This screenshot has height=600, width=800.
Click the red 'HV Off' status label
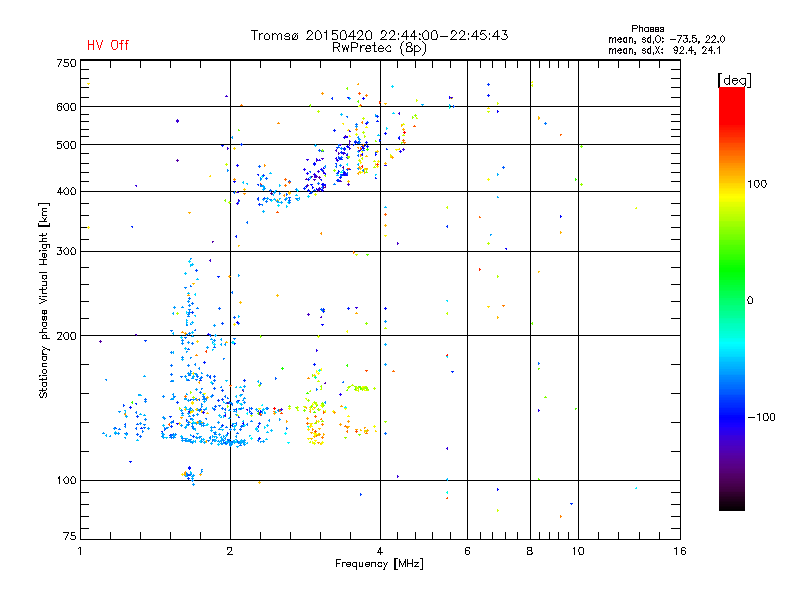(108, 45)
